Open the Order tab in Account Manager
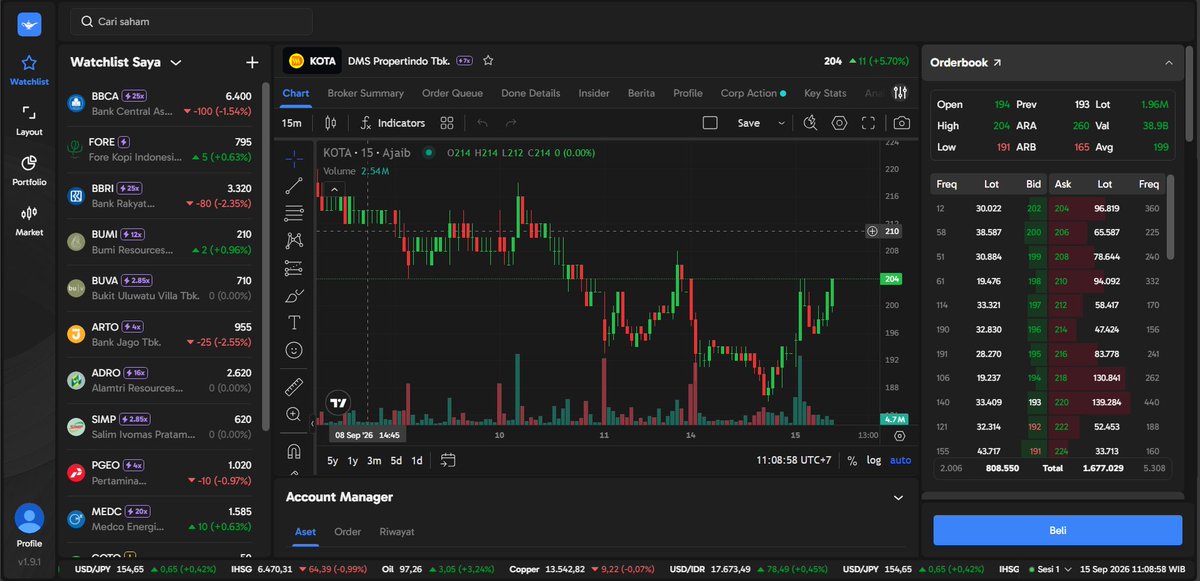The height and width of the screenshot is (581, 1200). (348, 532)
